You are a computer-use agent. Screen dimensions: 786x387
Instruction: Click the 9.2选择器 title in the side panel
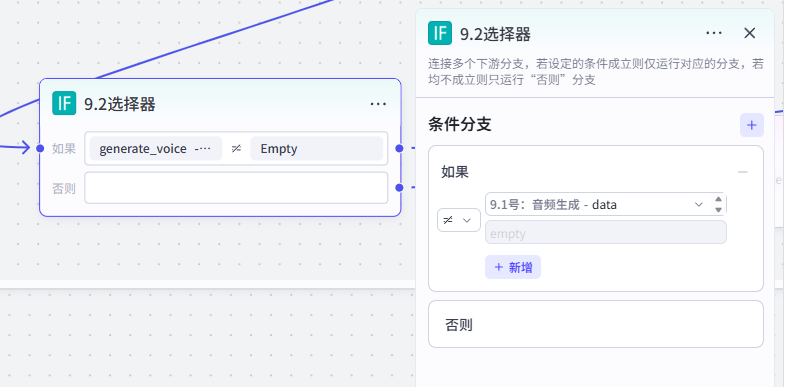pyautogui.click(x=495, y=34)
